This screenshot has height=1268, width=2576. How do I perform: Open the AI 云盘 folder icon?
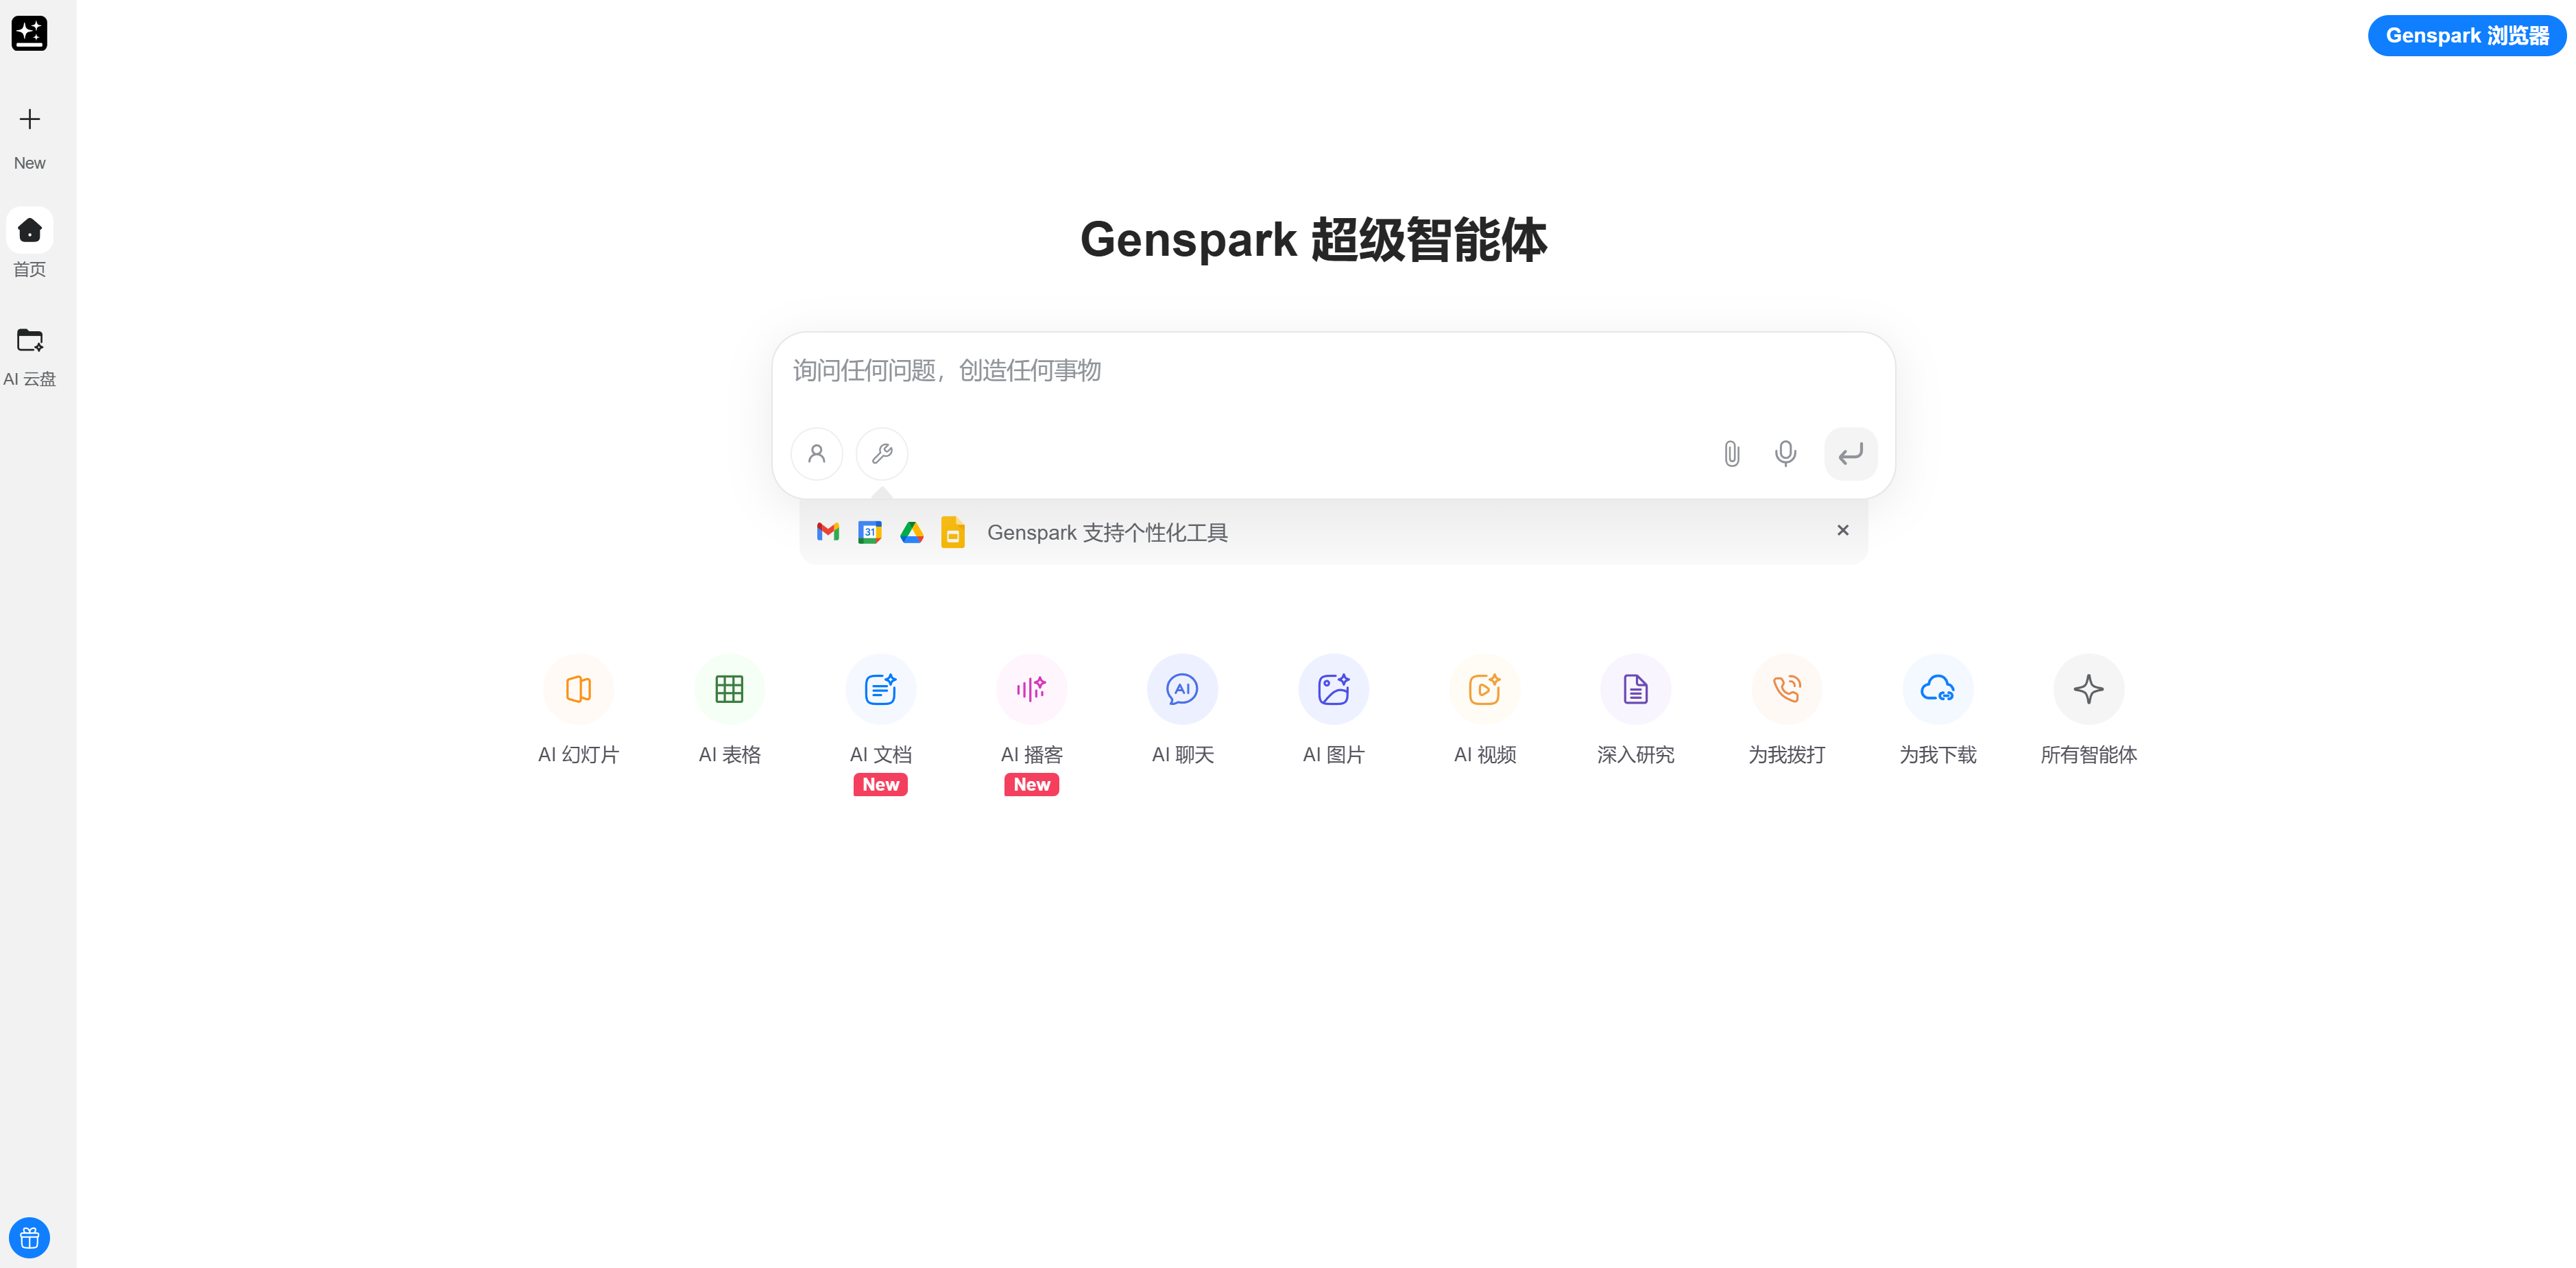pyautogui.click(x=30, y=340)
